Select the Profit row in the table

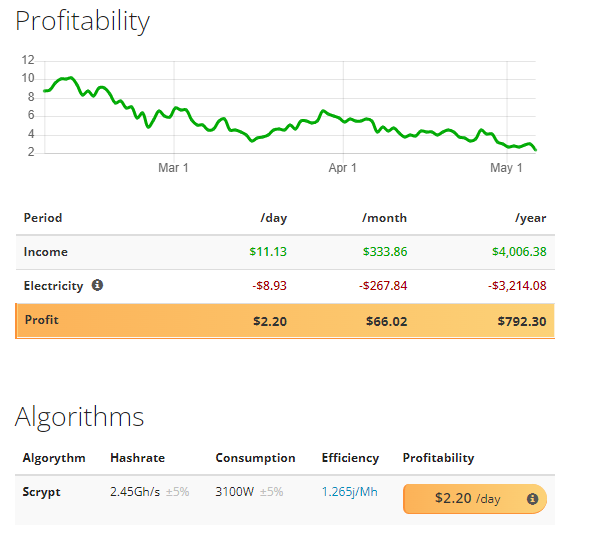(285, 321)
